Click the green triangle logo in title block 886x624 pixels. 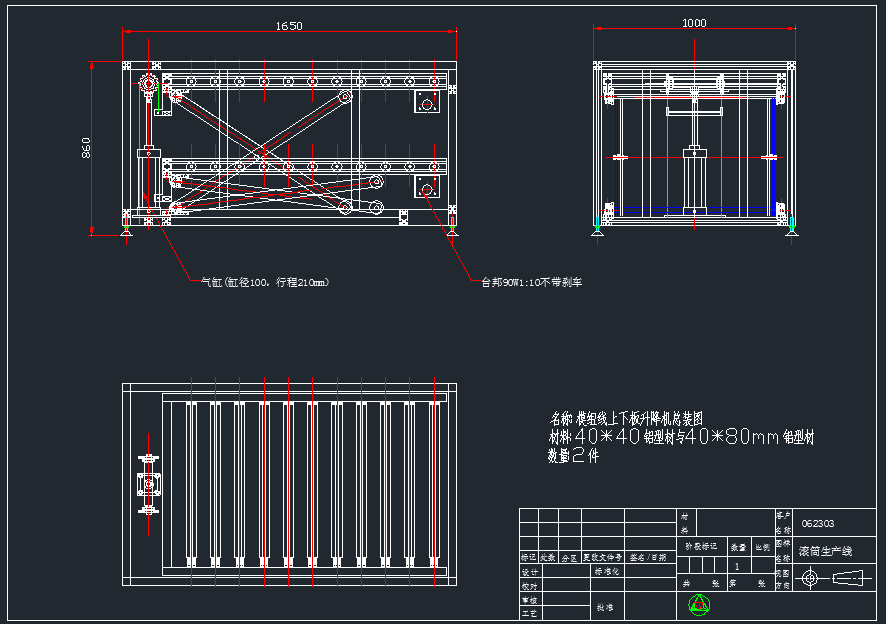click(x=699, y=604)
